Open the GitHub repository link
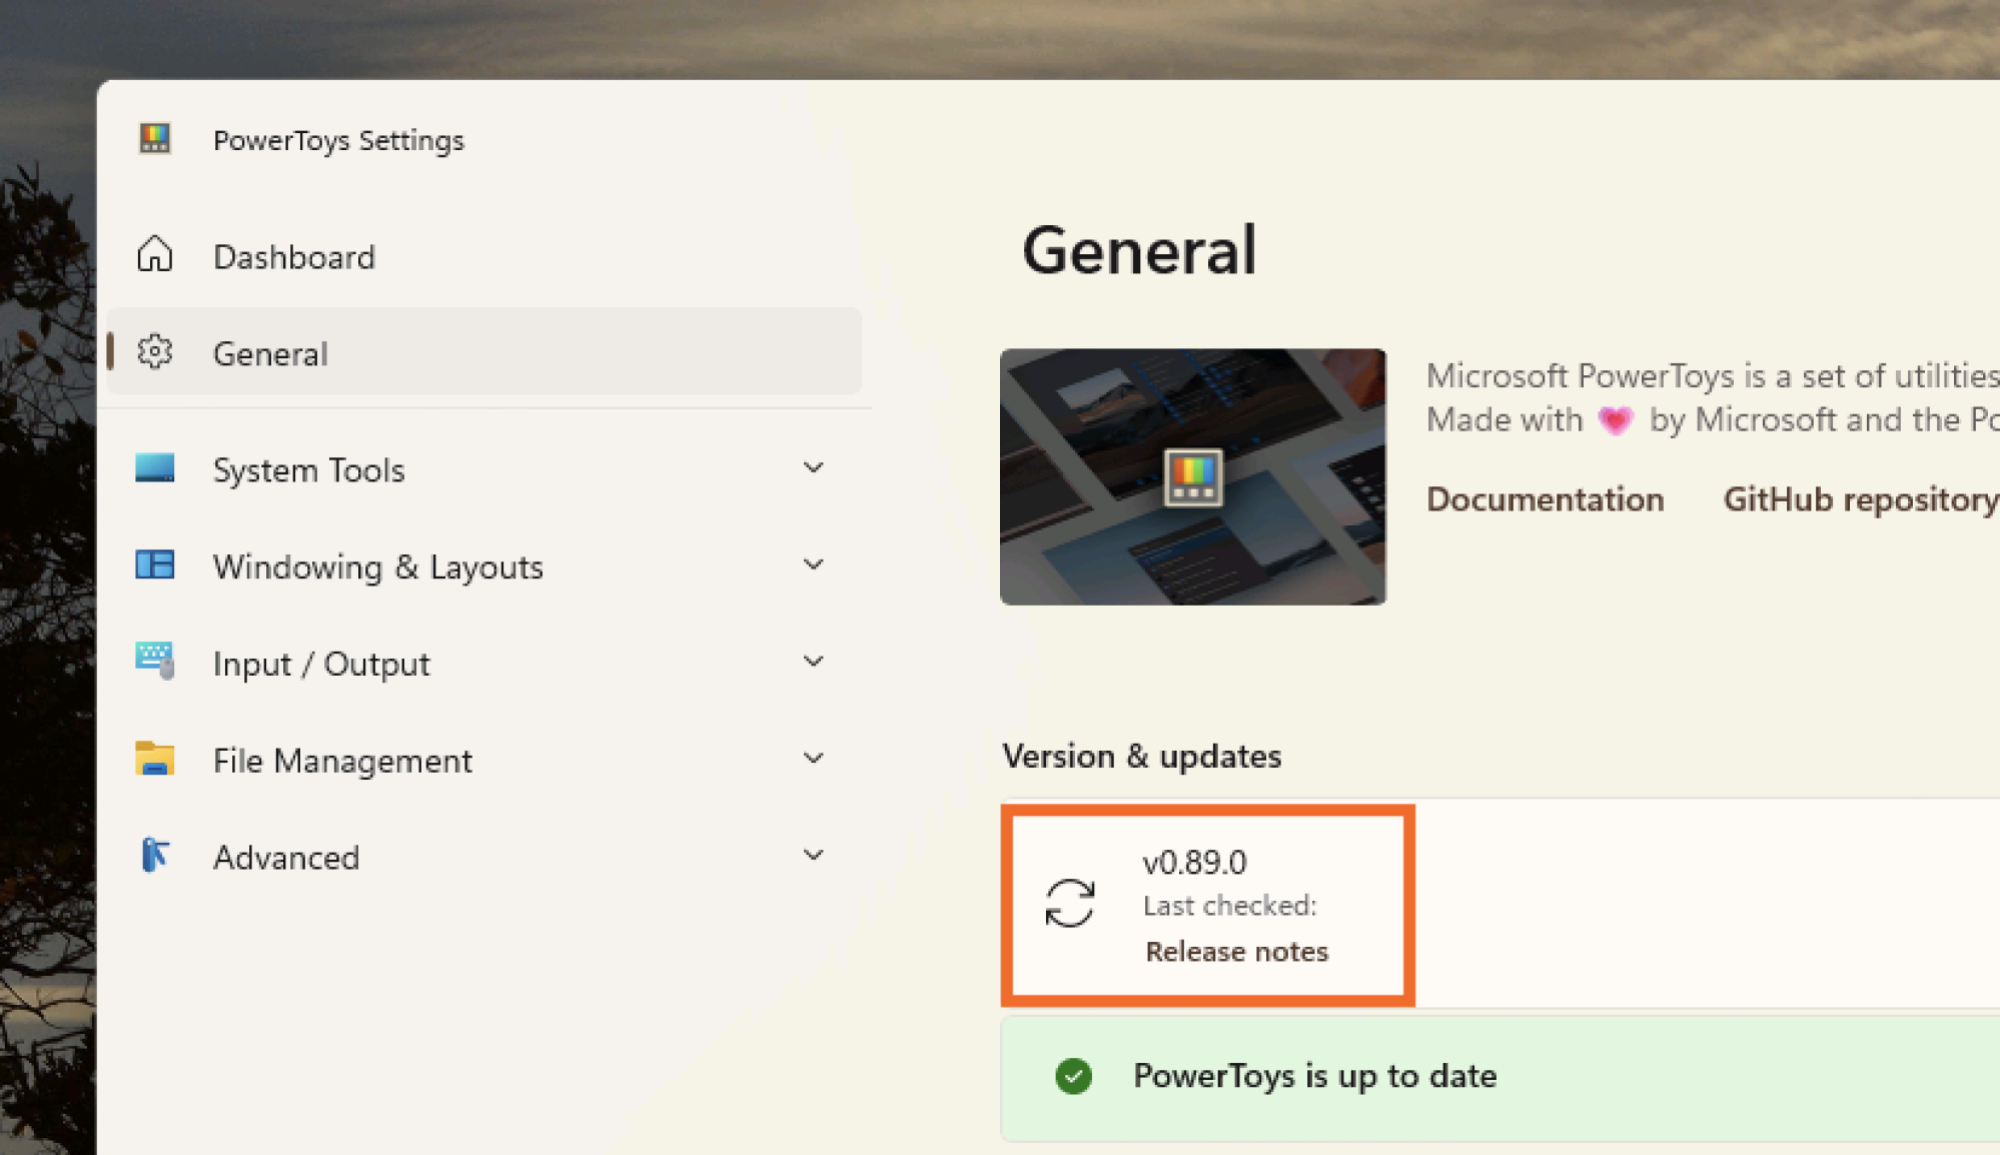The image size is (2000, 1155). [1861, 499]
